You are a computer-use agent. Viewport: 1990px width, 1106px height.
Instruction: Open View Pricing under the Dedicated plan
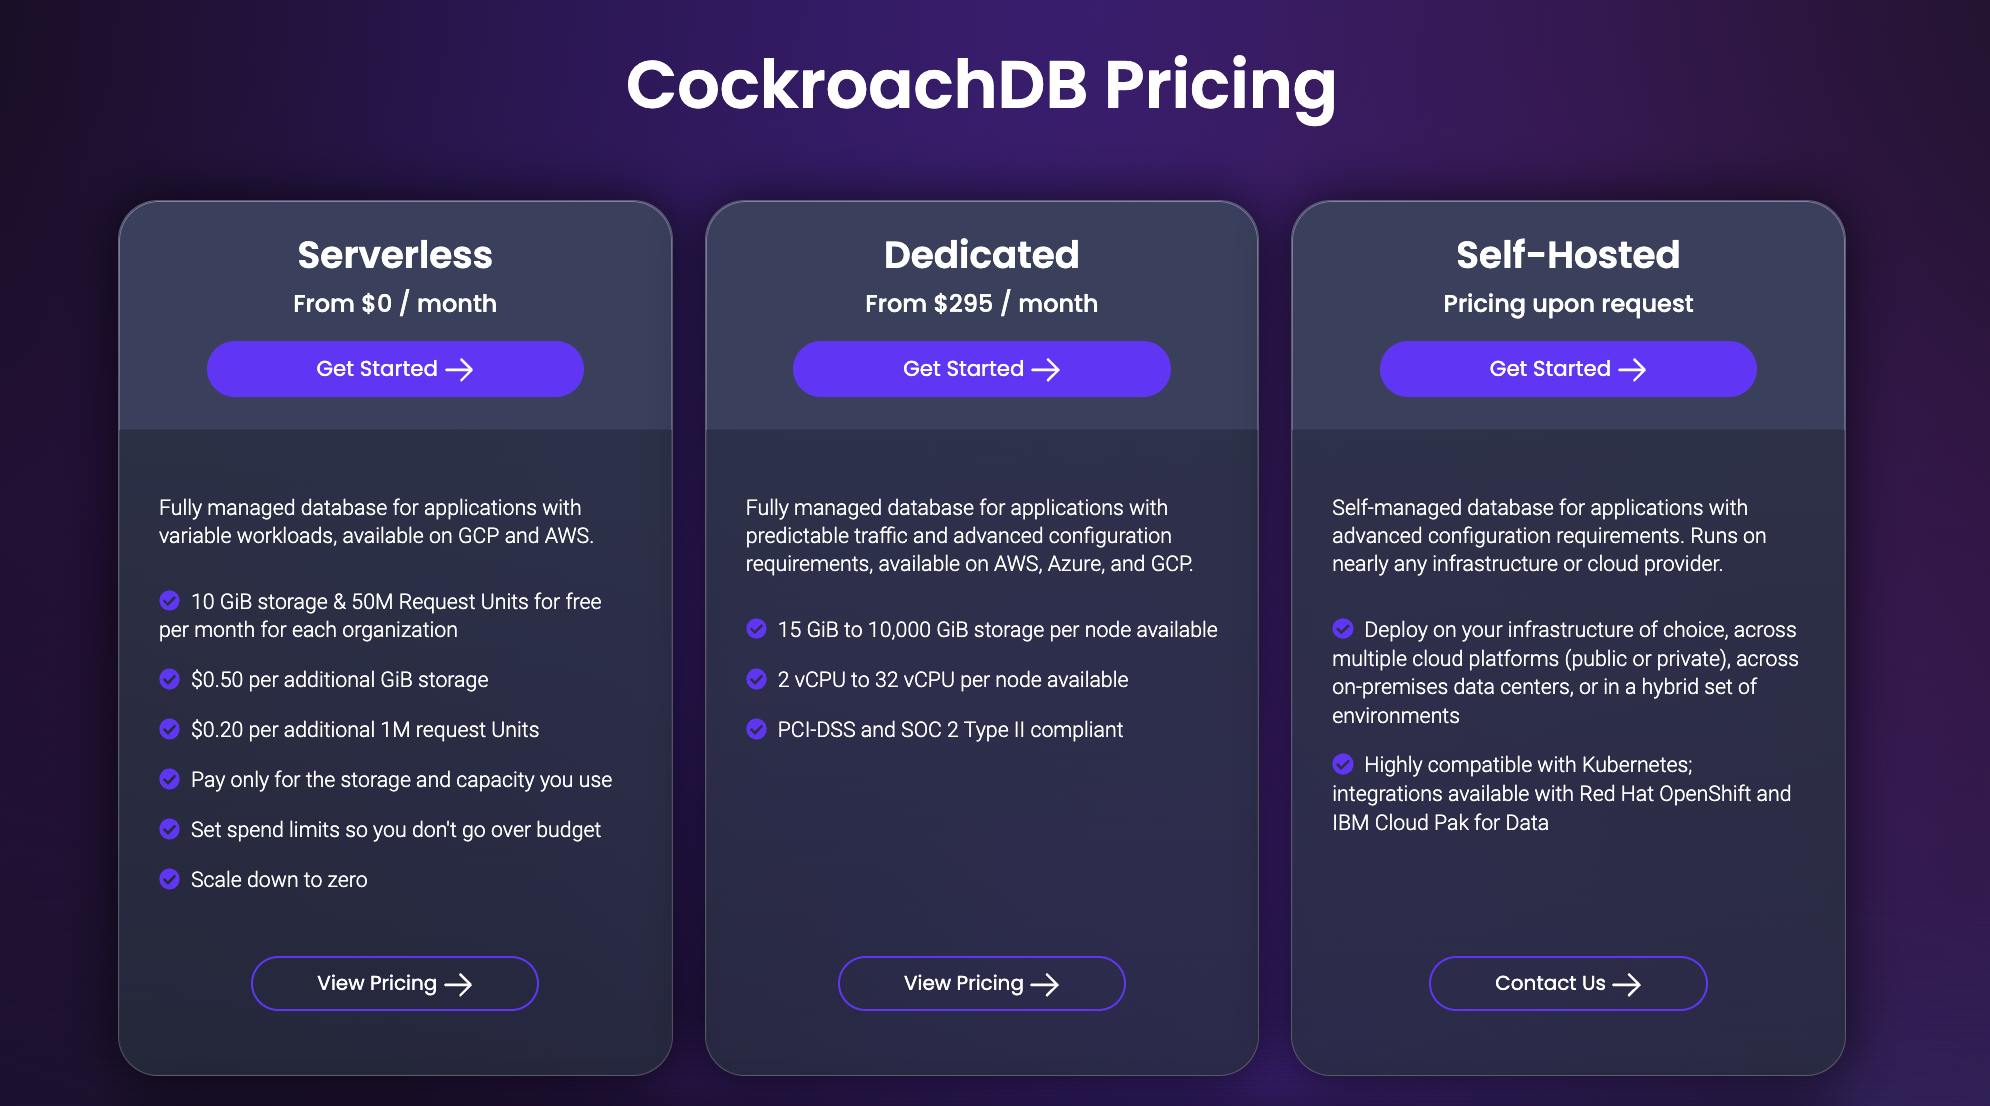tap(981, 983)
